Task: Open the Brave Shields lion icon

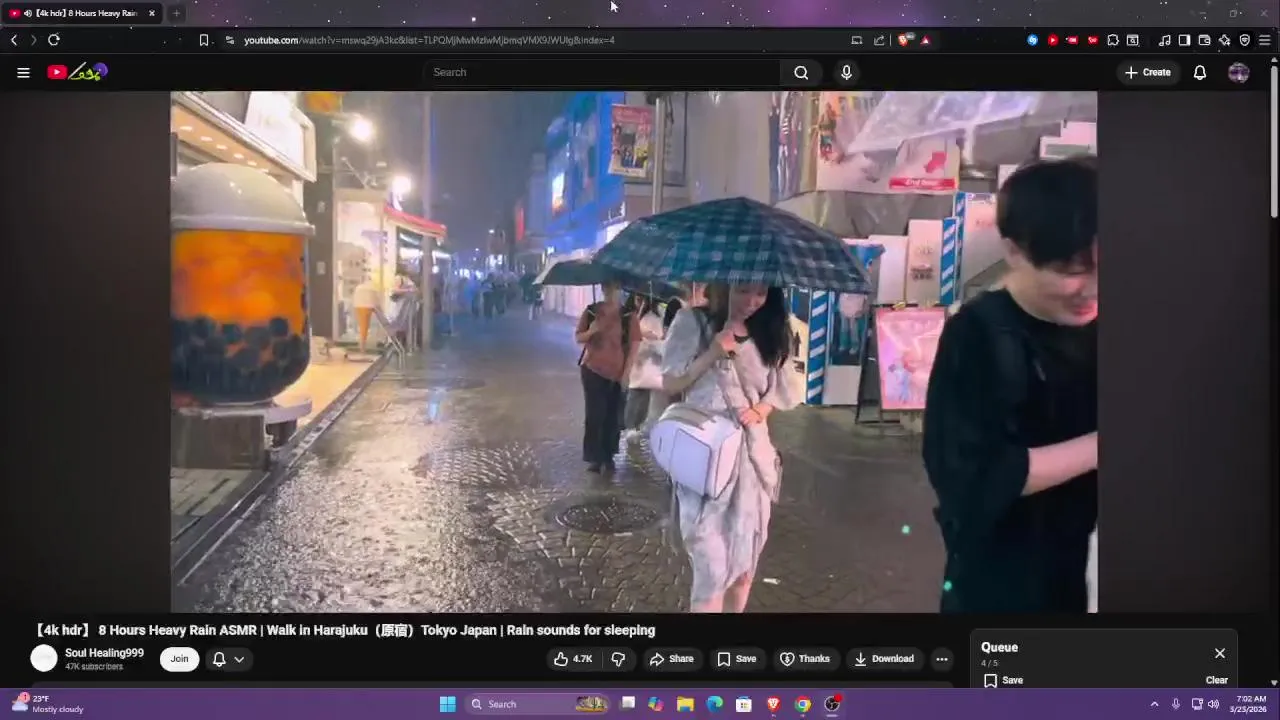Action: click(x=904, y=40)
